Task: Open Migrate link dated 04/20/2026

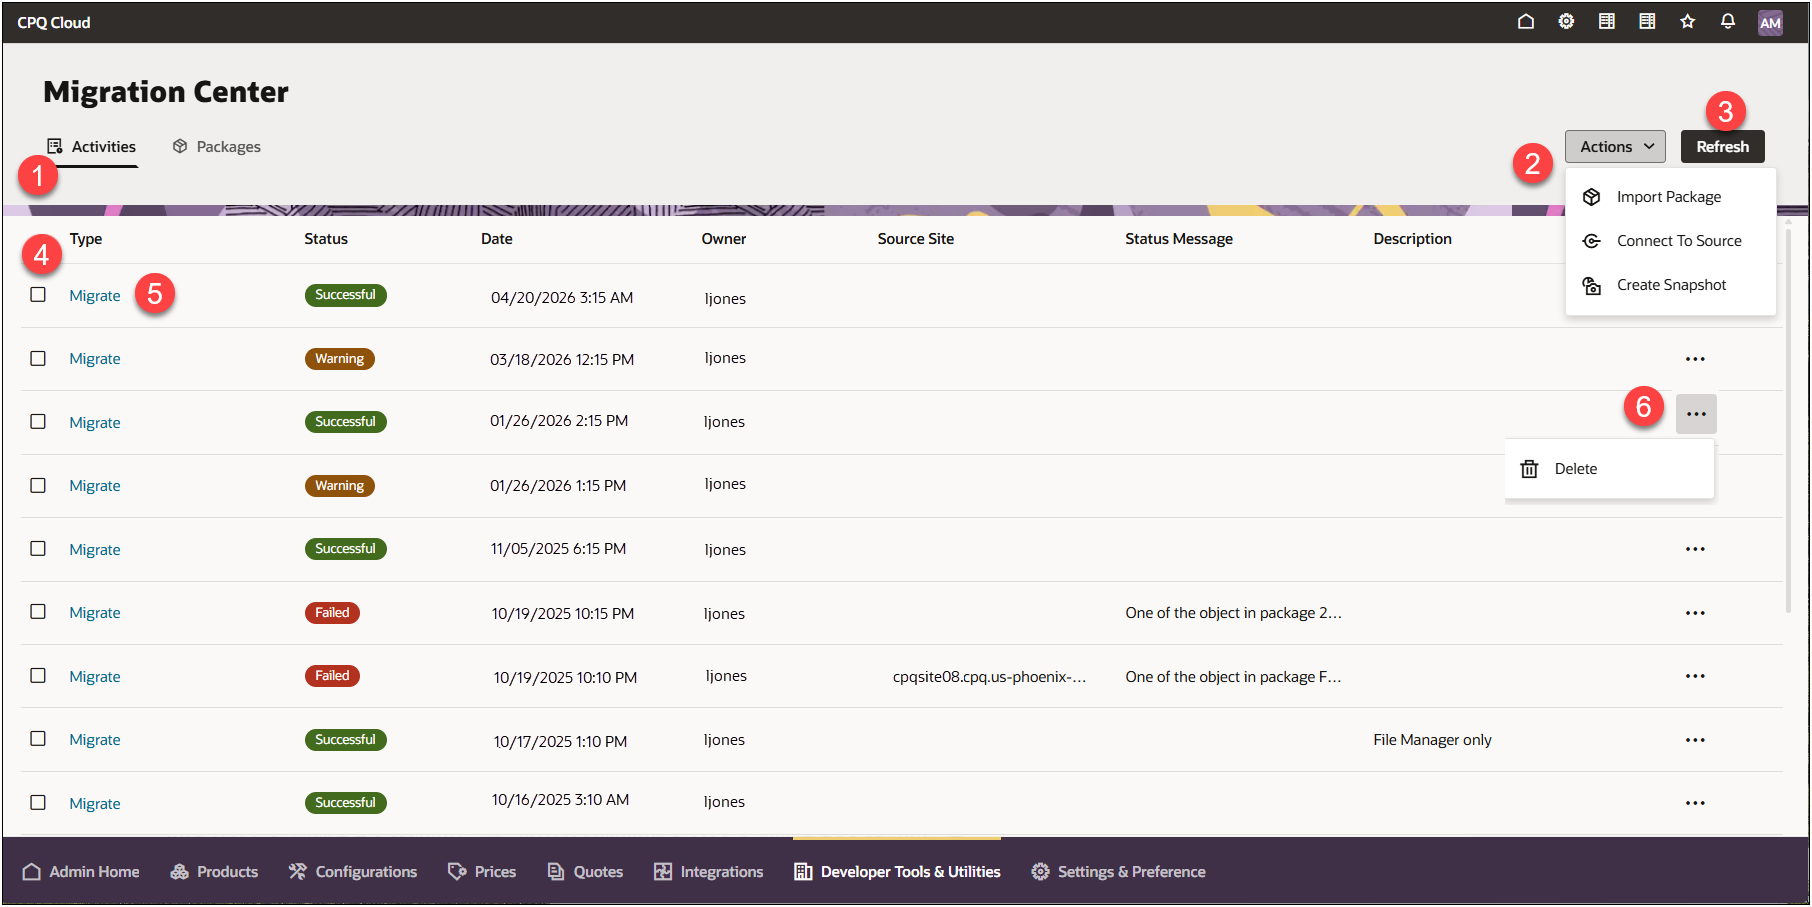Action: tap(95, 296)
